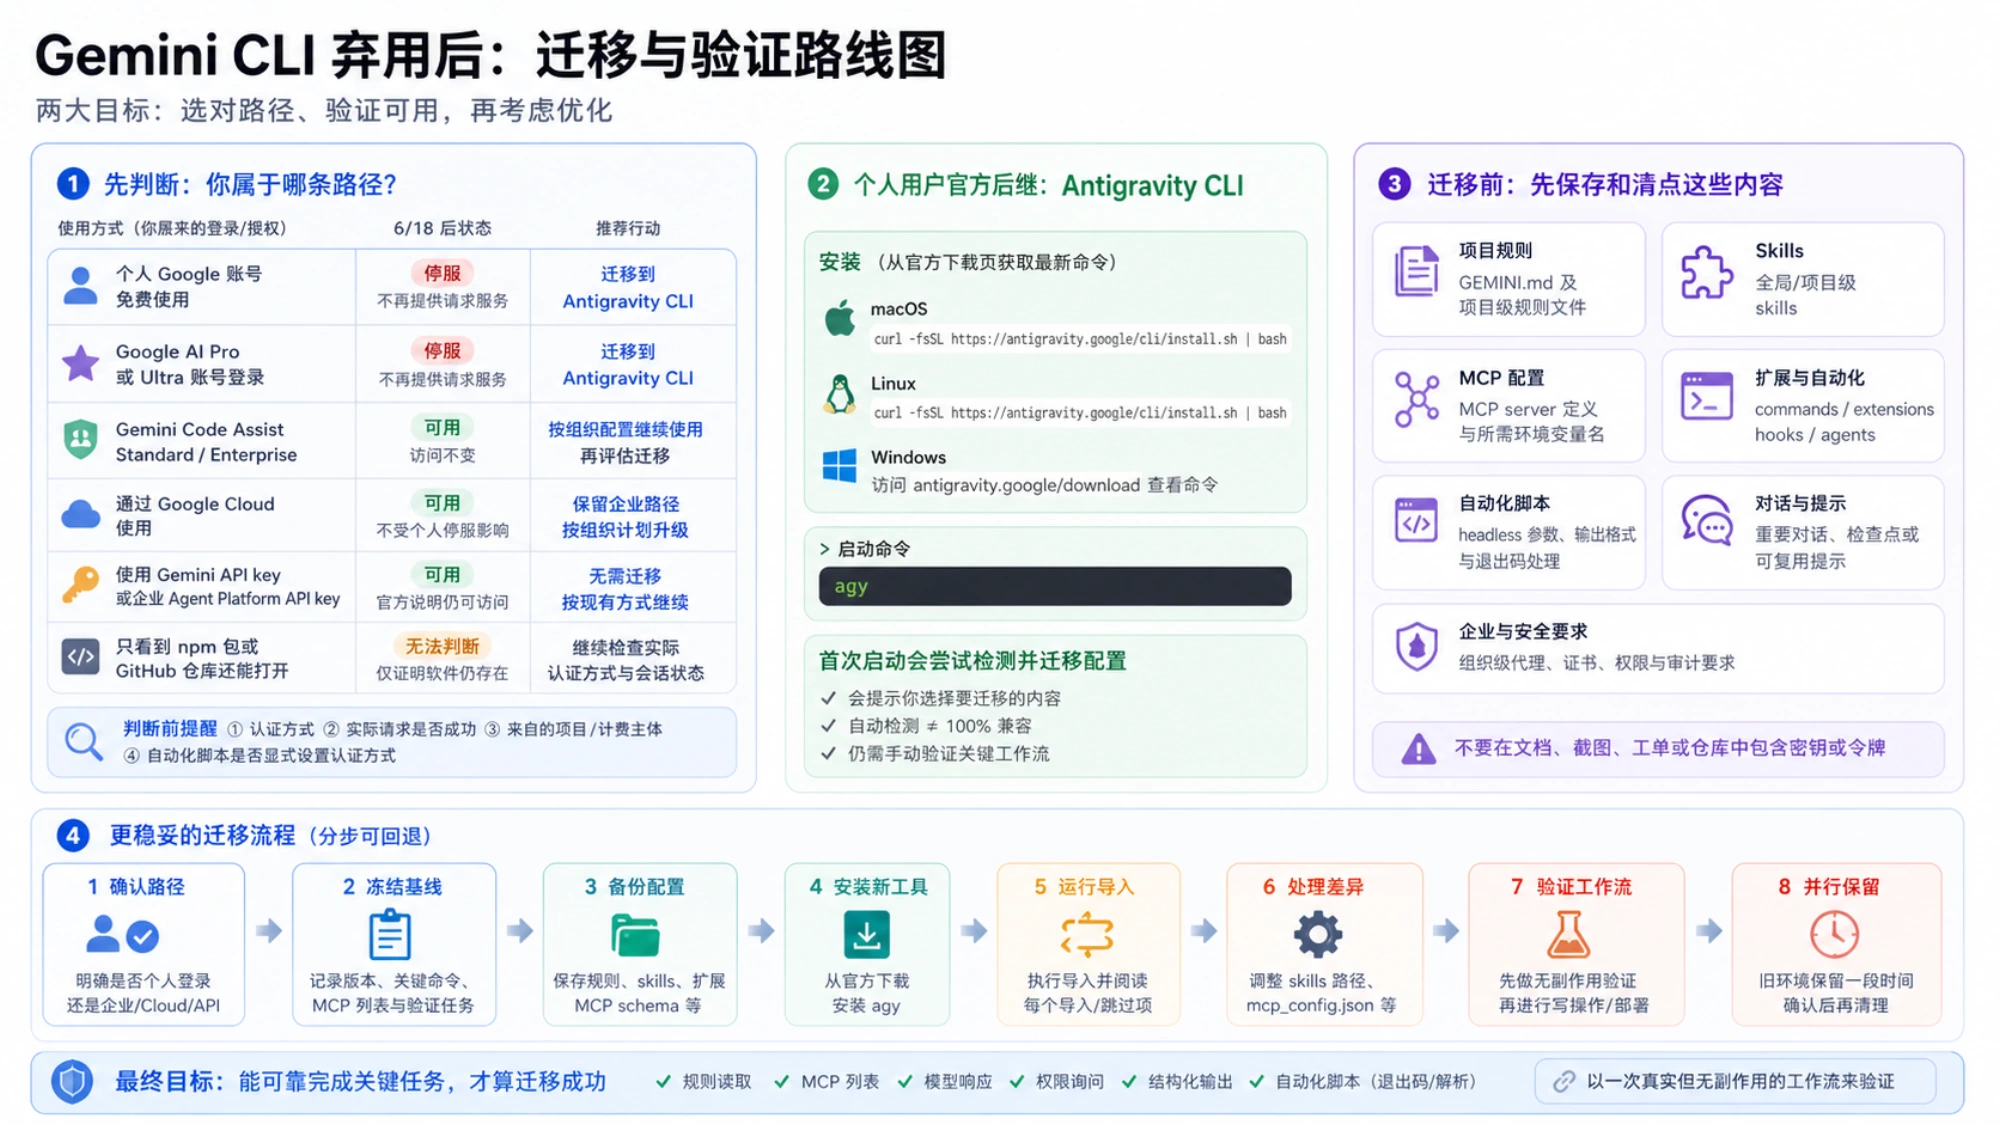Screen dimensions: 2000x1125
Task: Click the checkmark next to 权限询问
Action: (x=1017, y=1082)
